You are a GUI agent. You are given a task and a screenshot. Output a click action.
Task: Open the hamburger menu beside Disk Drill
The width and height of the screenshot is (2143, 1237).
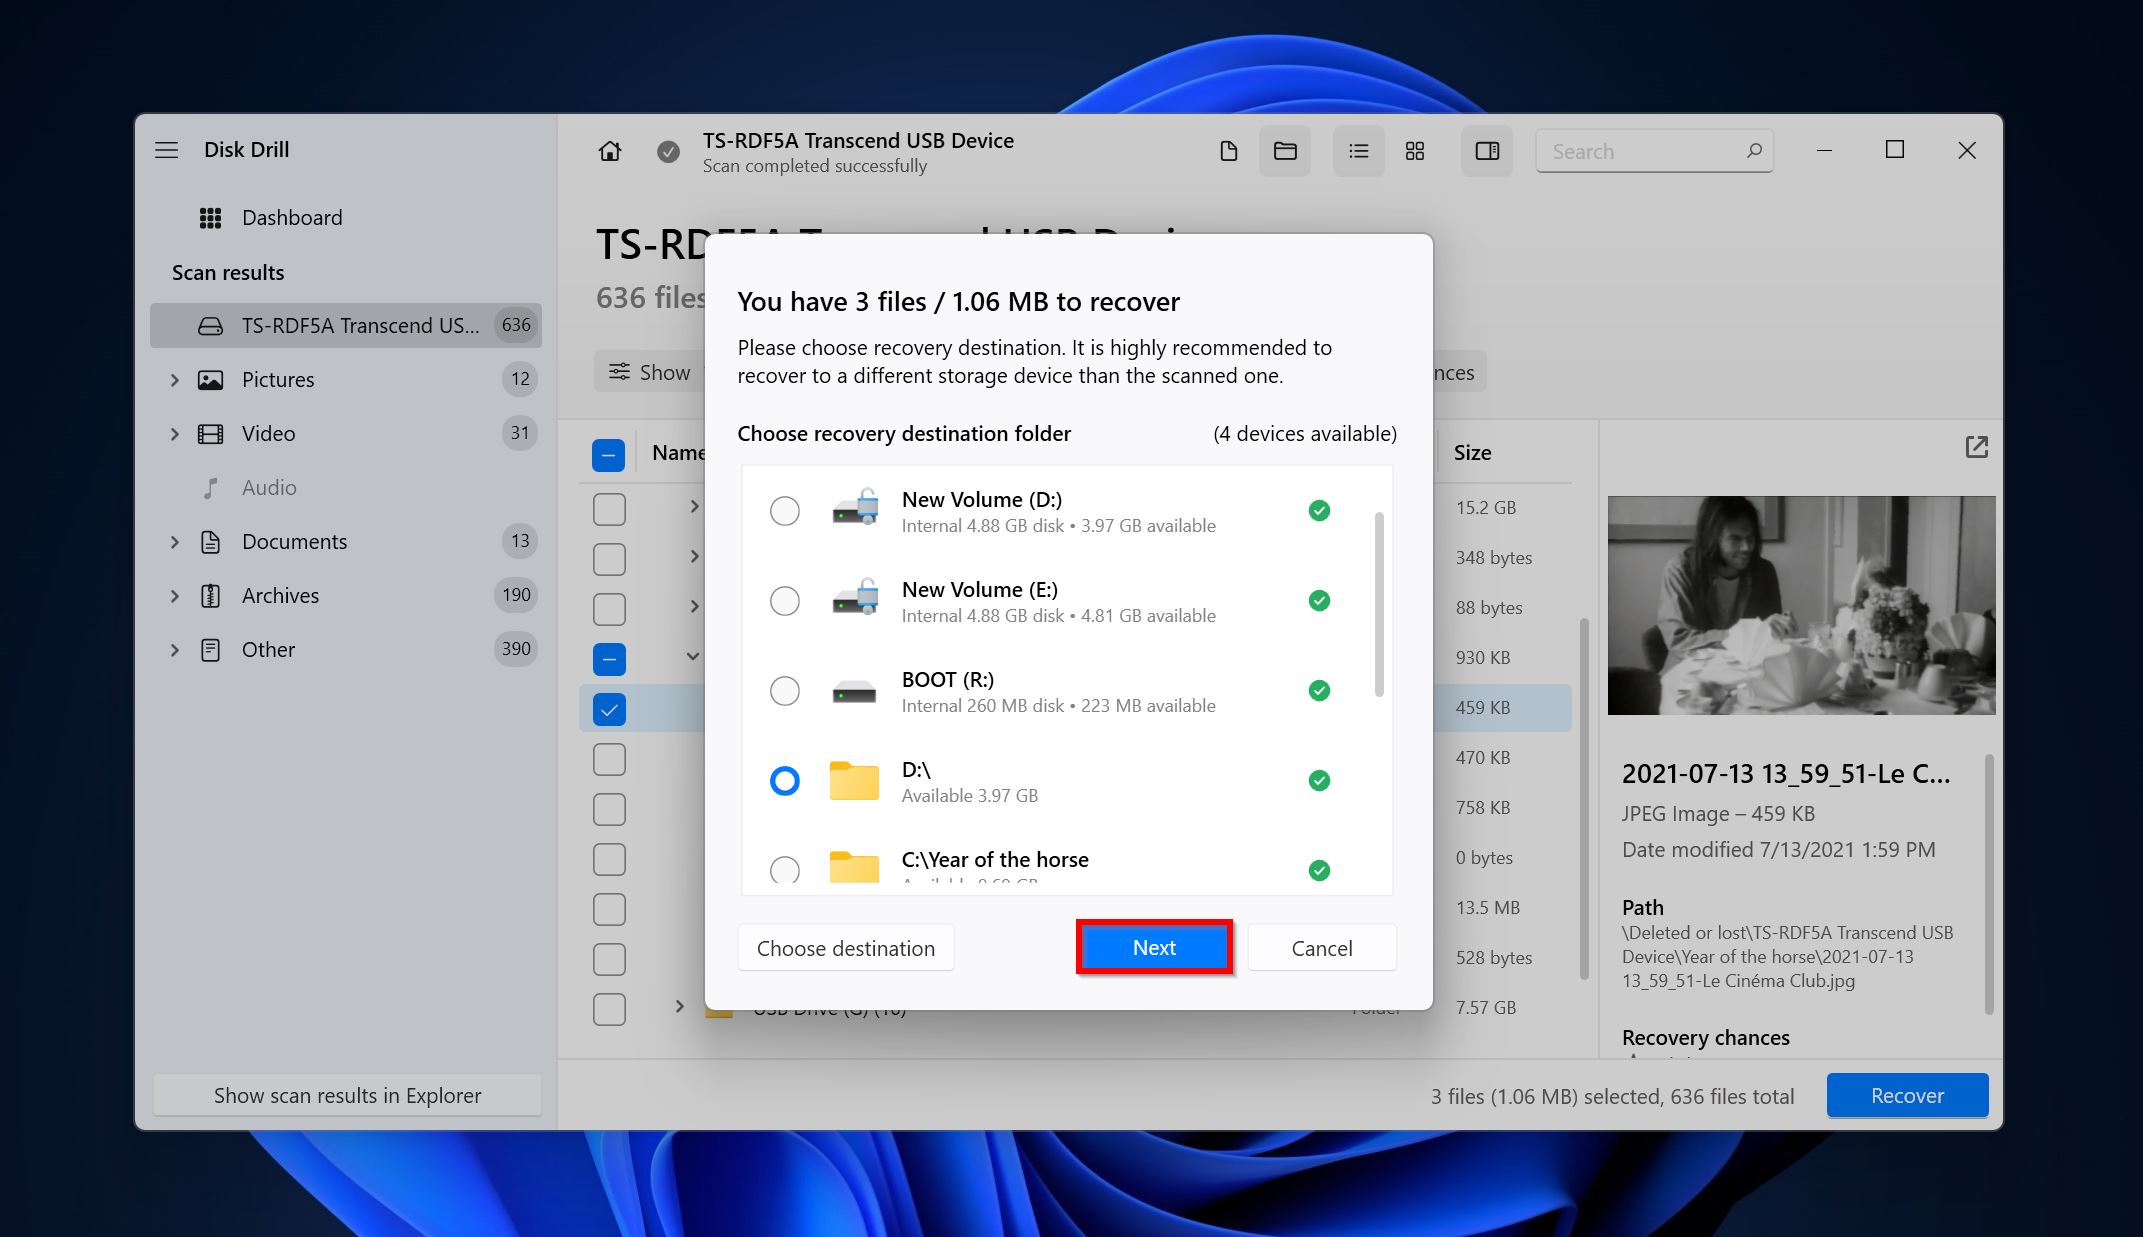(x=167, y=150)
